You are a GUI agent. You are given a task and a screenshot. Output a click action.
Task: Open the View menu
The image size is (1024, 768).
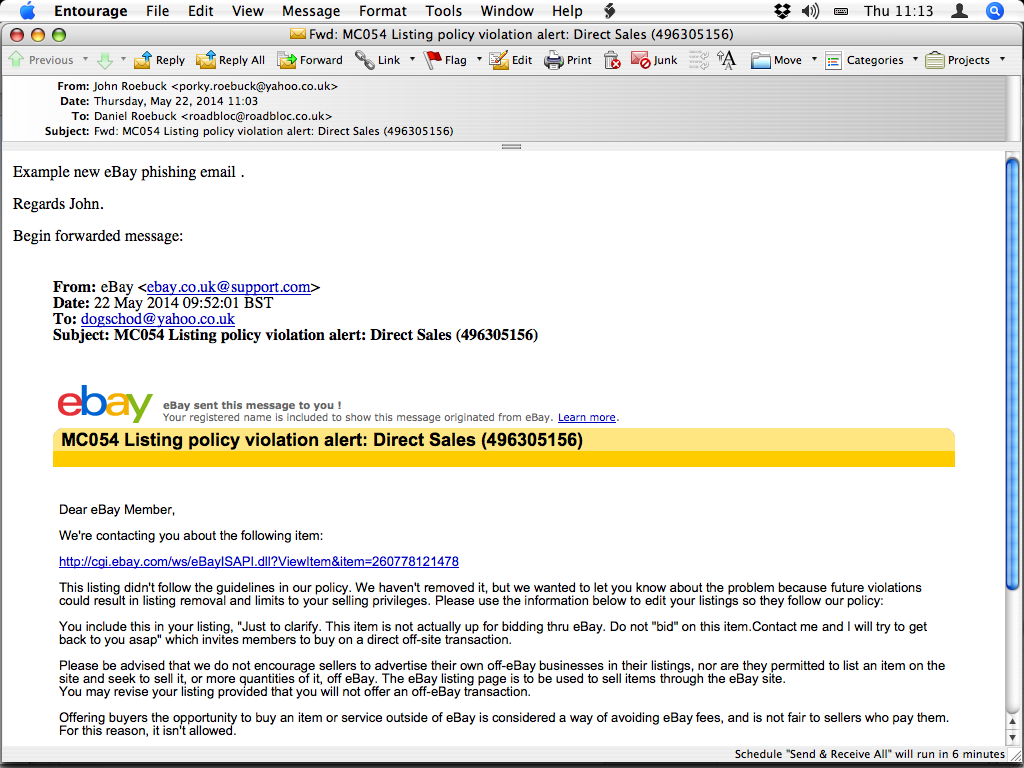pyautogui.click(x=248, y=11)
